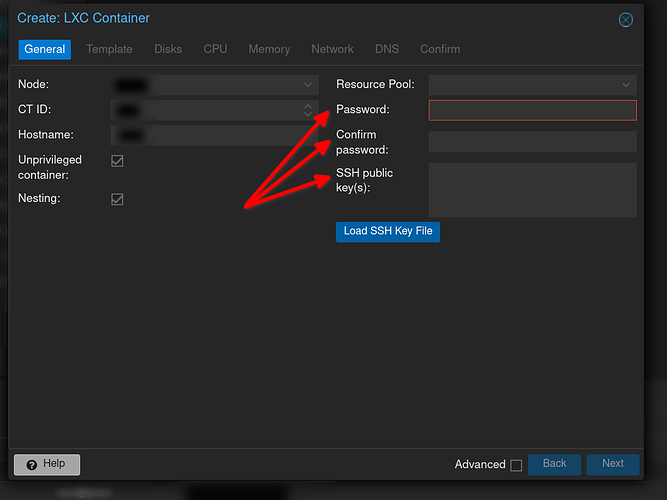Click the Load SSH Key File button
This screenshot has height=500, width=667.
pos(388,232)
